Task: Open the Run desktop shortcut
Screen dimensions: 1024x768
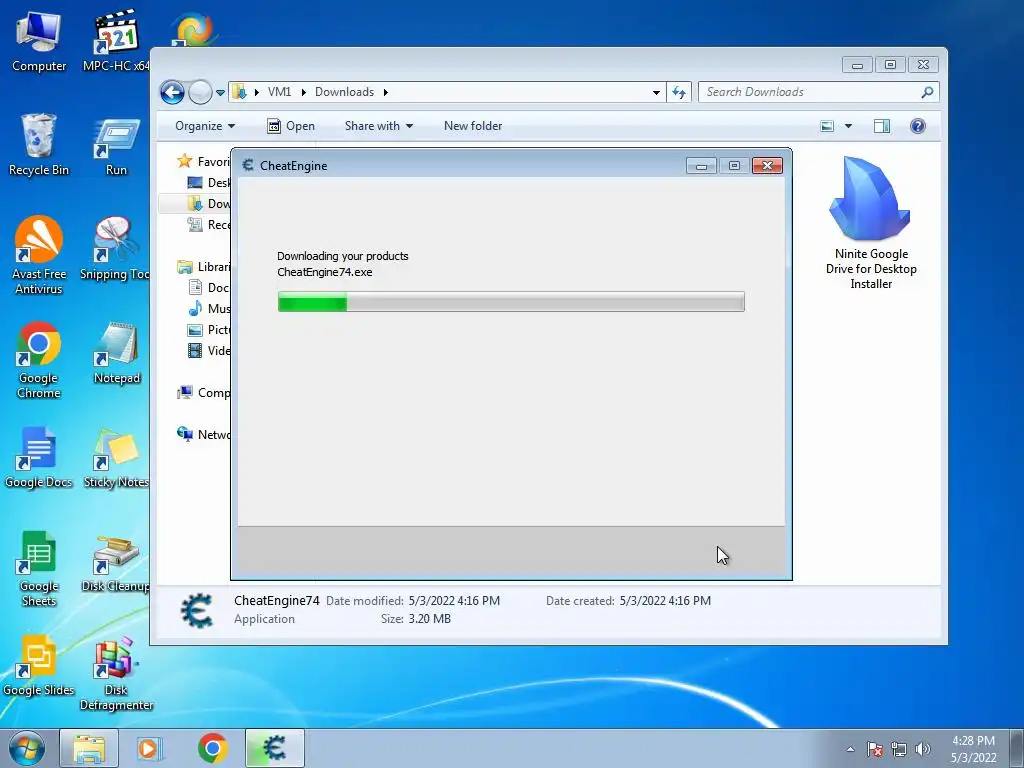Action: tap(116, 147)
